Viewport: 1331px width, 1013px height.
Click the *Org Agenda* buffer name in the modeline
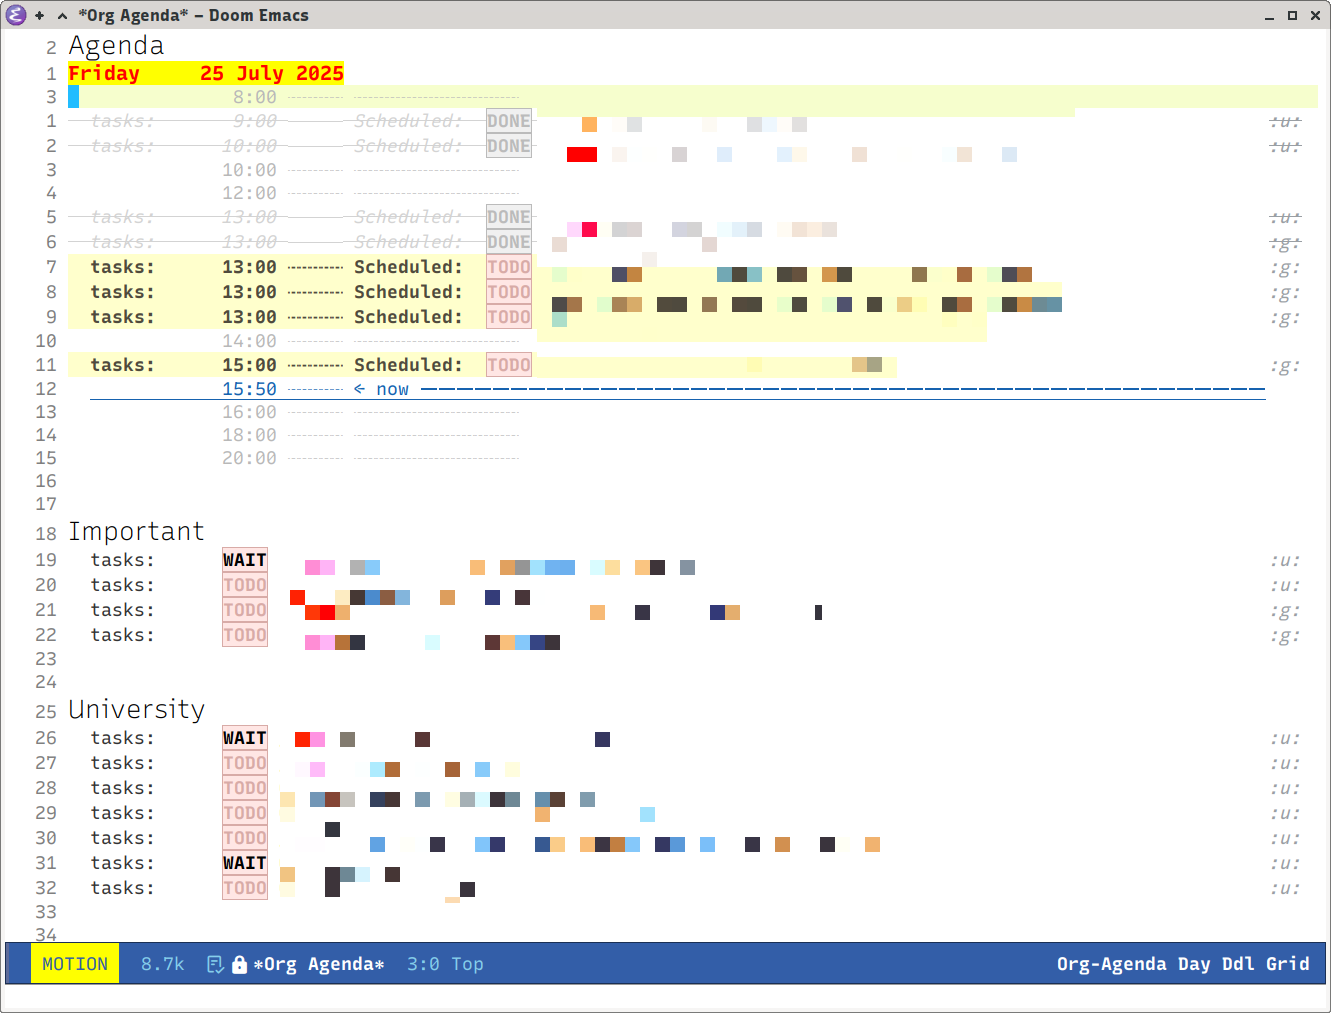(x=318, y=964)
